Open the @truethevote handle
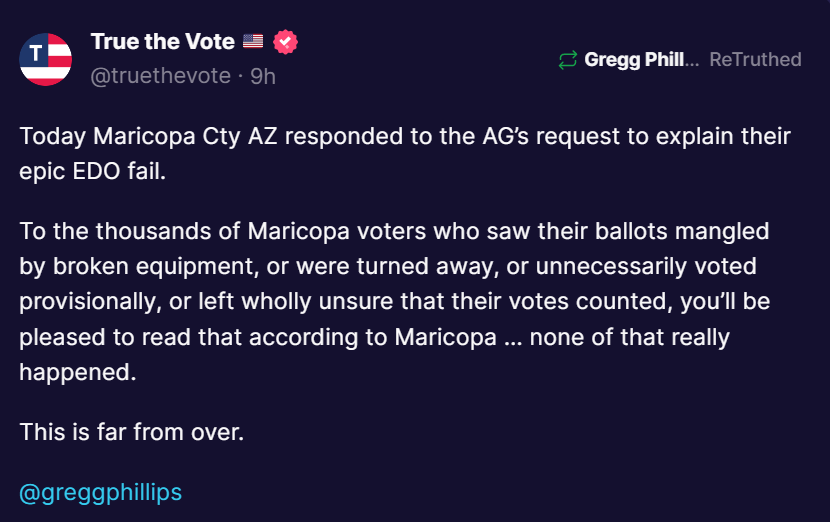 point(160,76)
